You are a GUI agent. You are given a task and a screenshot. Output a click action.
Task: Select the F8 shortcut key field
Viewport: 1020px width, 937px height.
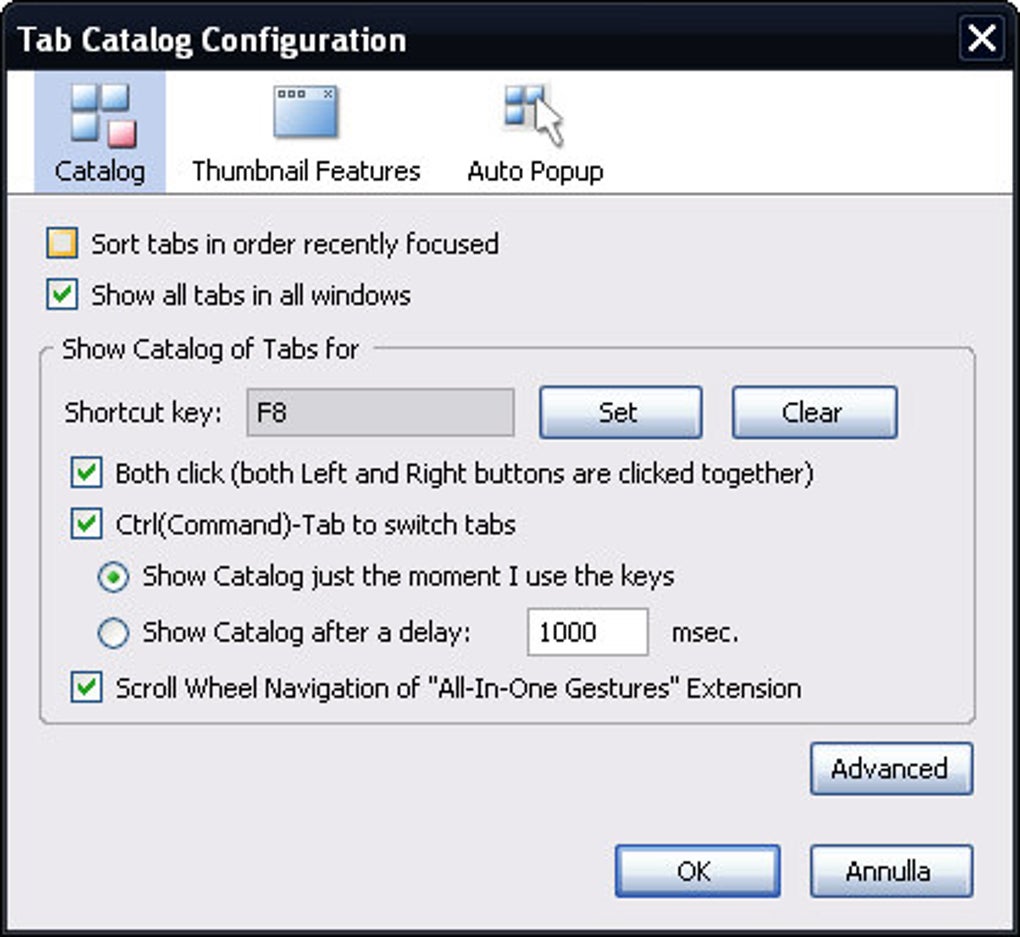point(381,412)
